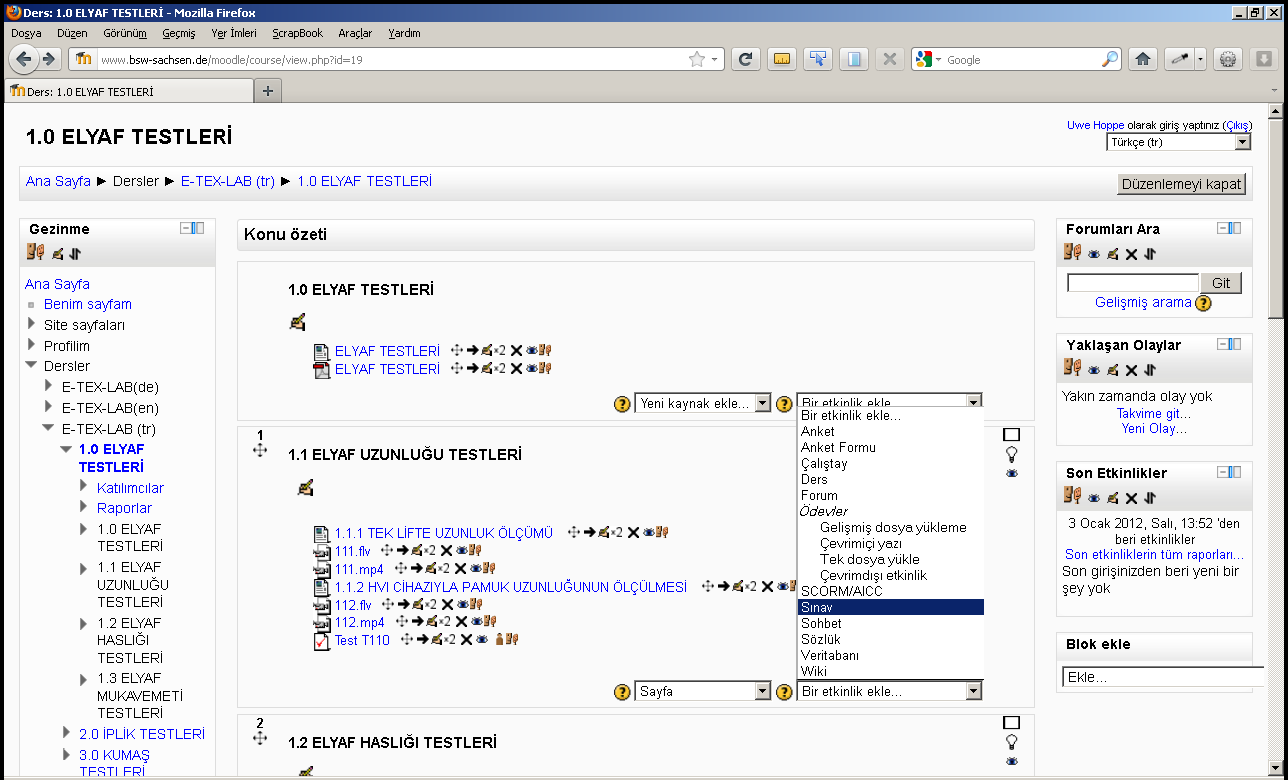Delete the 111.flv resource with its X icon

(x=446, y=550)
